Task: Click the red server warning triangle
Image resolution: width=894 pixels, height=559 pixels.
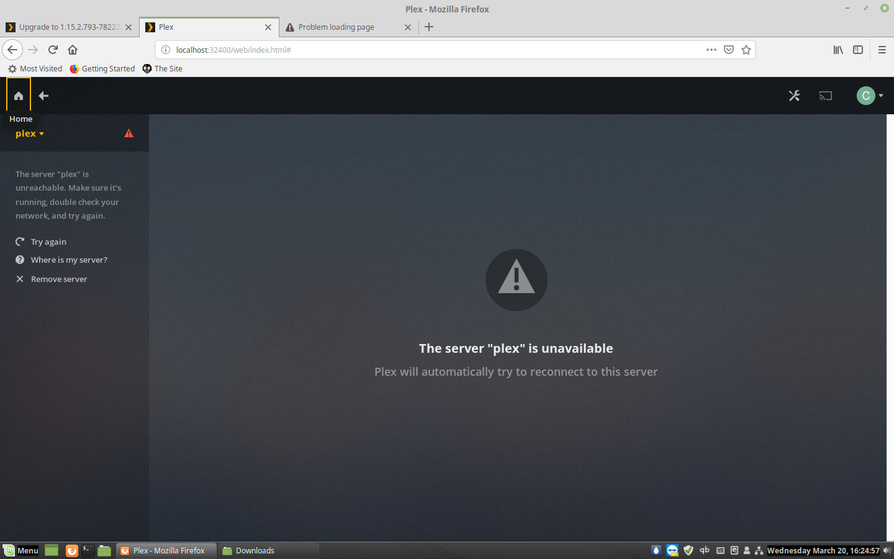Action: [129, 133]
